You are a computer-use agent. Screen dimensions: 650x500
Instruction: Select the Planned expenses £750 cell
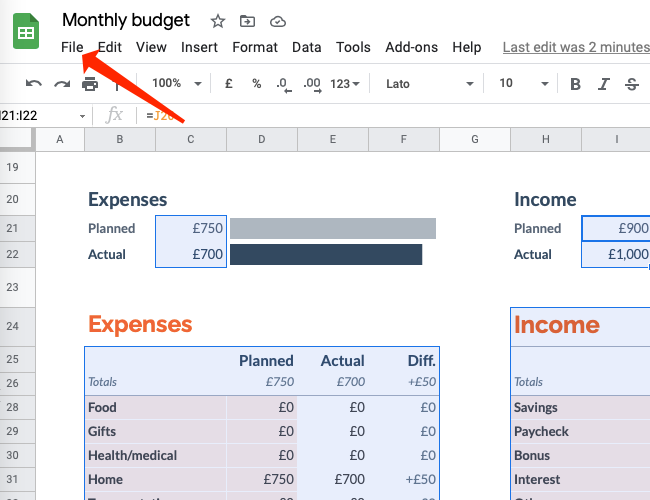coord(191,228)
